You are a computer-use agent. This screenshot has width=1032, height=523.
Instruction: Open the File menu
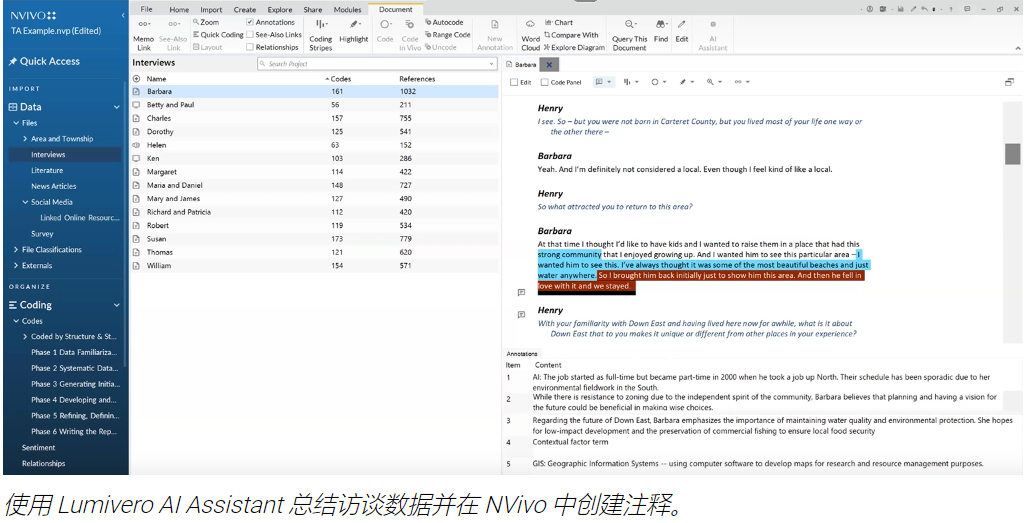pos(146,9)
